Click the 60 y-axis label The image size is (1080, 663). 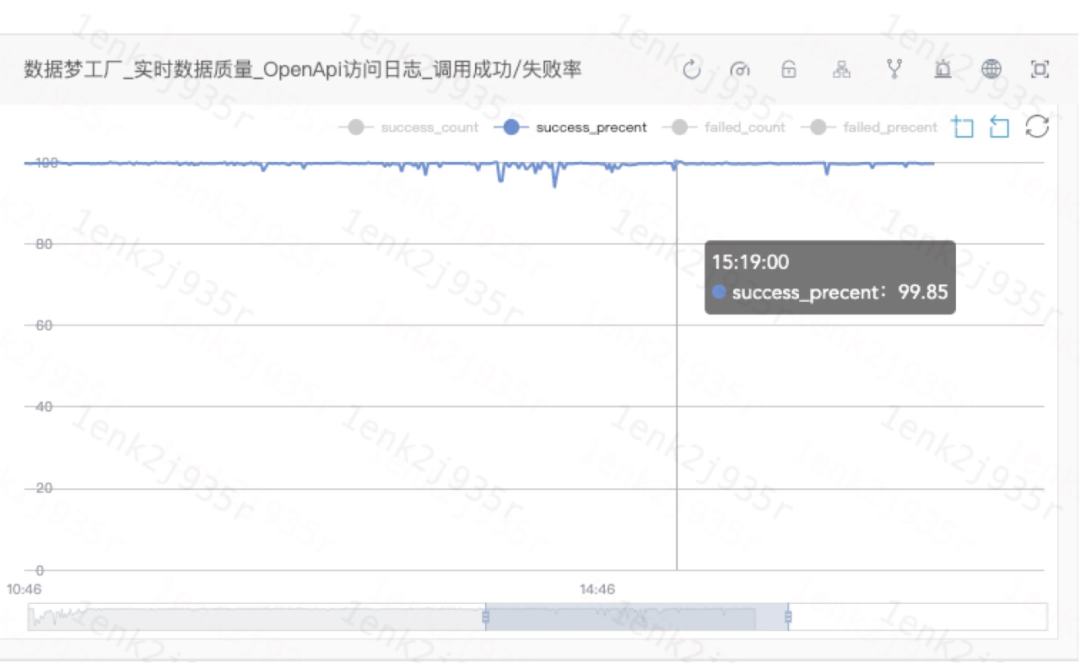pos(43,325)
